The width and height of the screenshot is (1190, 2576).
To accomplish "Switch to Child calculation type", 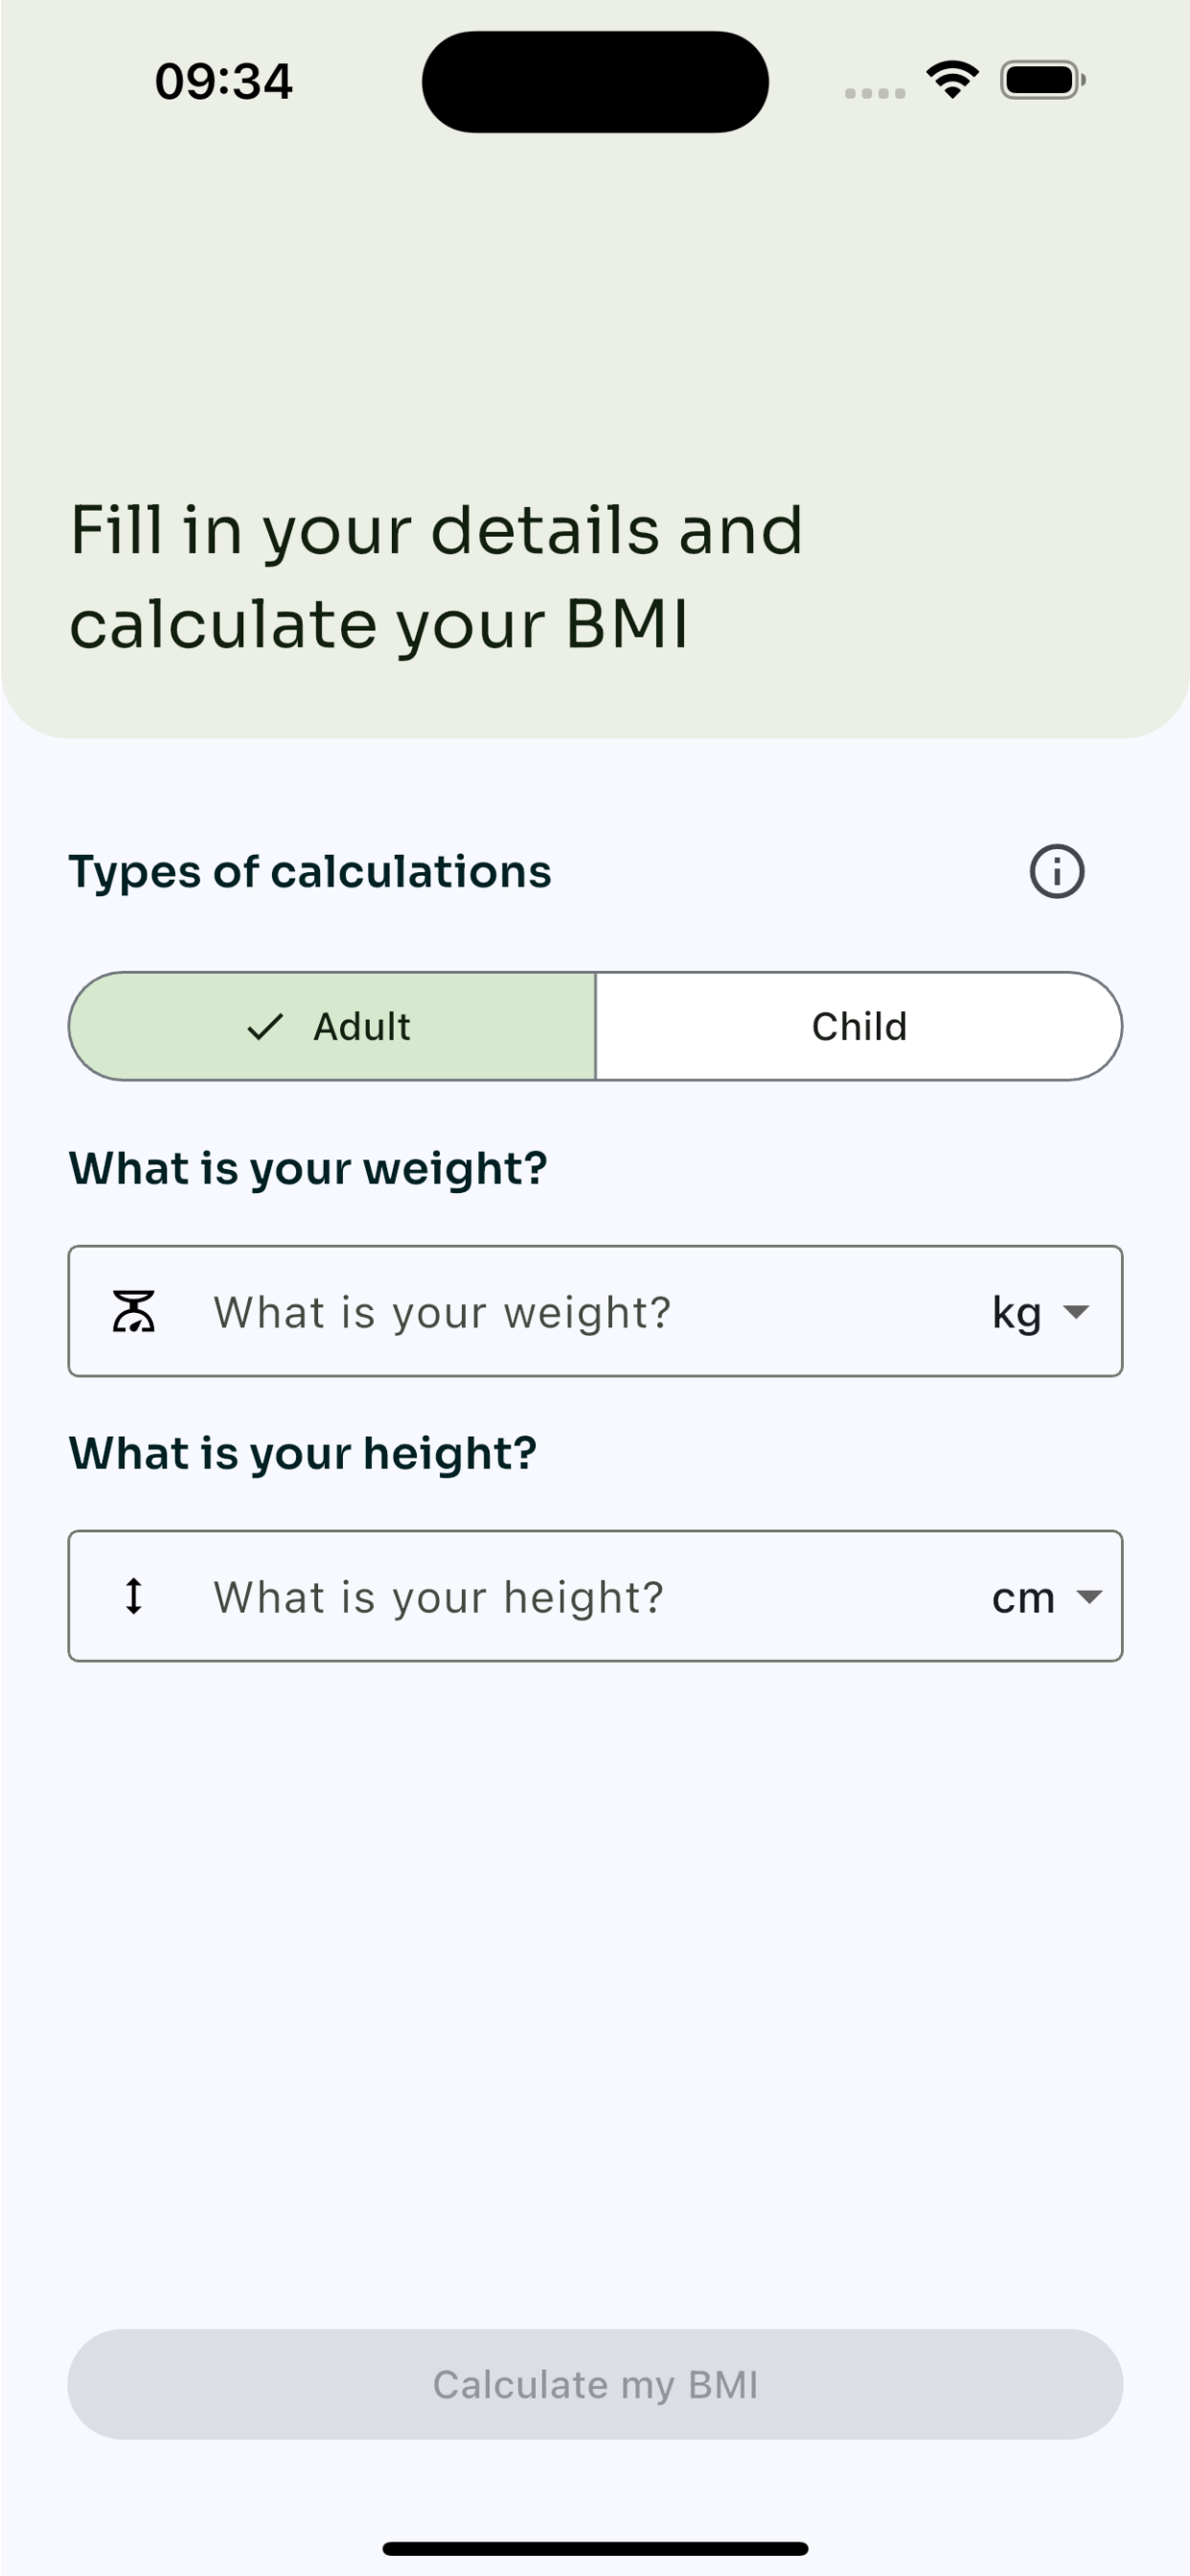I will coord(859,1026).
